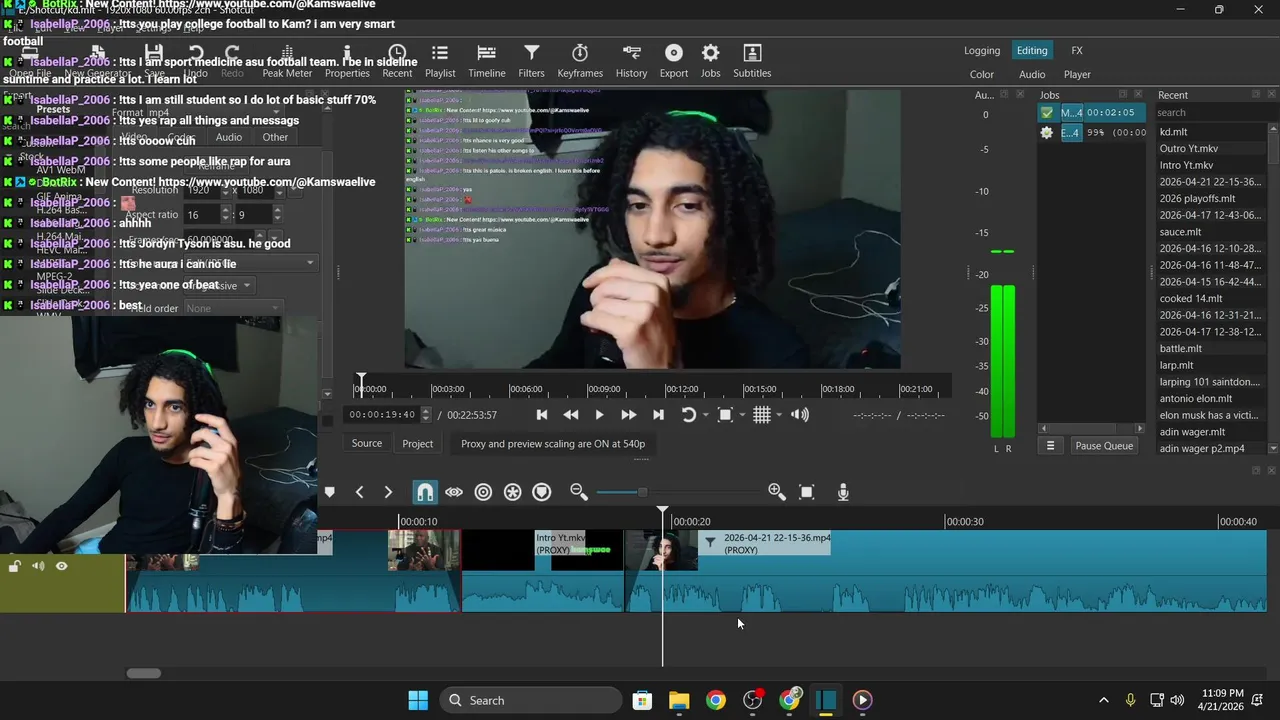Click the fast forward playback button
1280x720 pixels.
tap(629, 415)
